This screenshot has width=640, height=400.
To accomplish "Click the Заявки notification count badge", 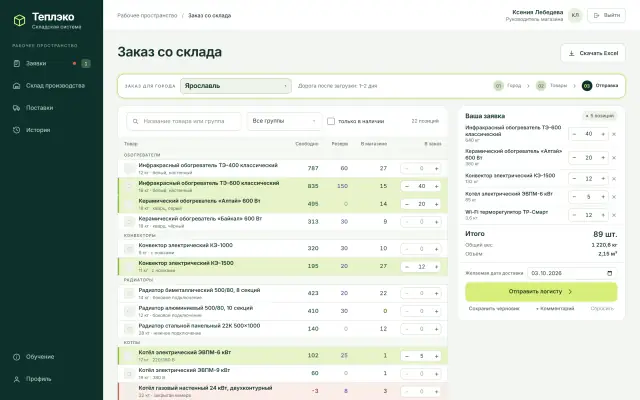I will pyautogui.click(x=86, y=63).
